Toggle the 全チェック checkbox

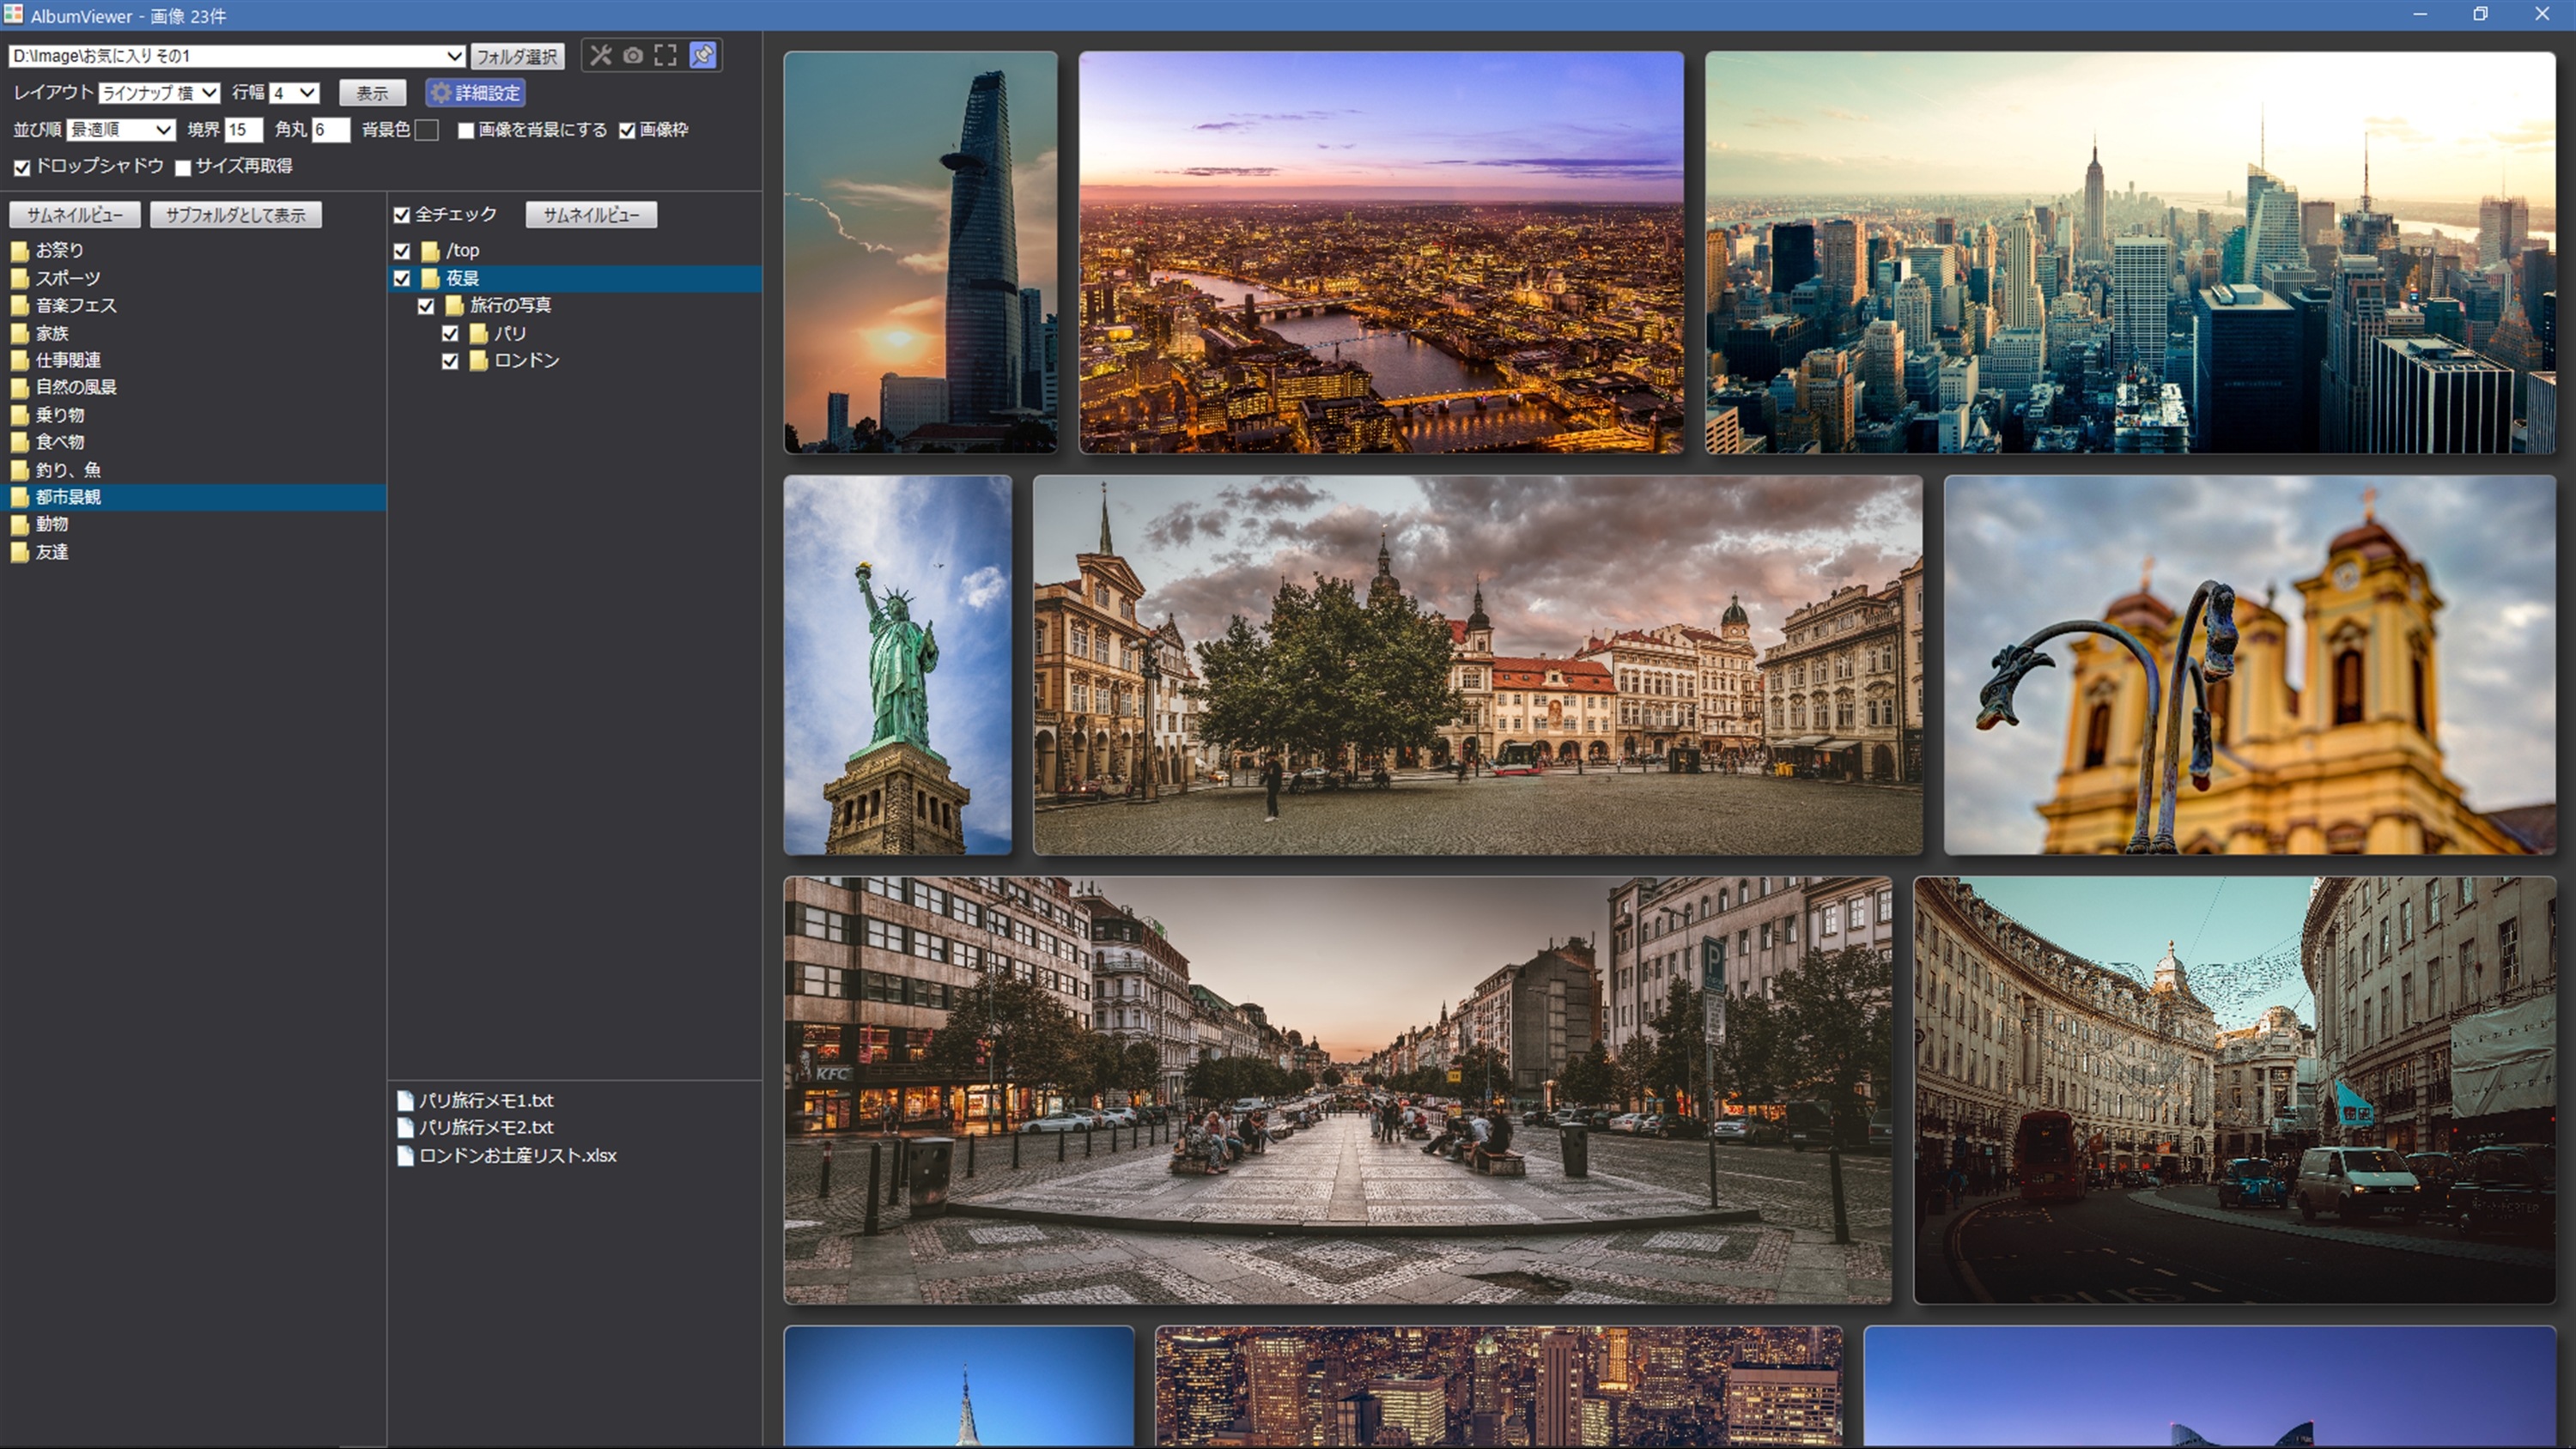pos(402,215)
